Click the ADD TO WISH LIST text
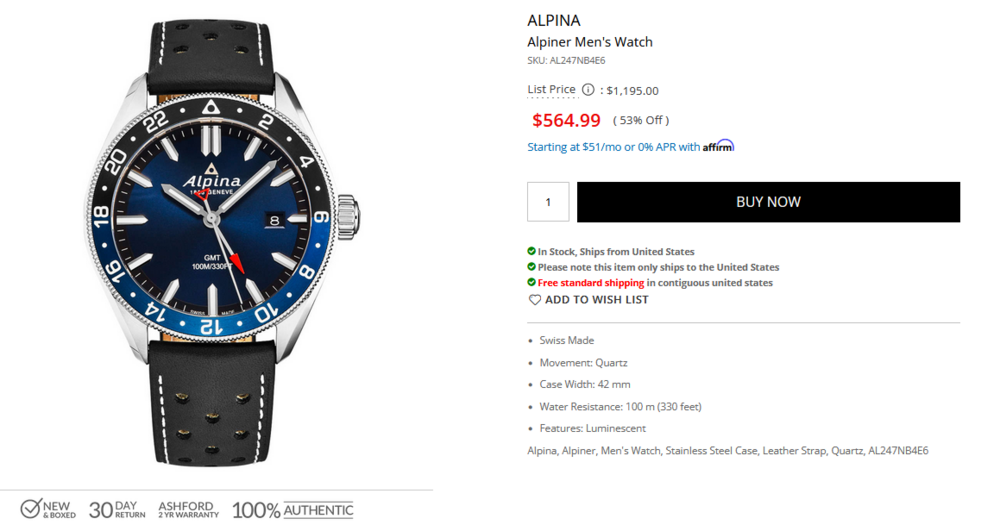Screen dimensions: 1000x531 coord(596,300)
